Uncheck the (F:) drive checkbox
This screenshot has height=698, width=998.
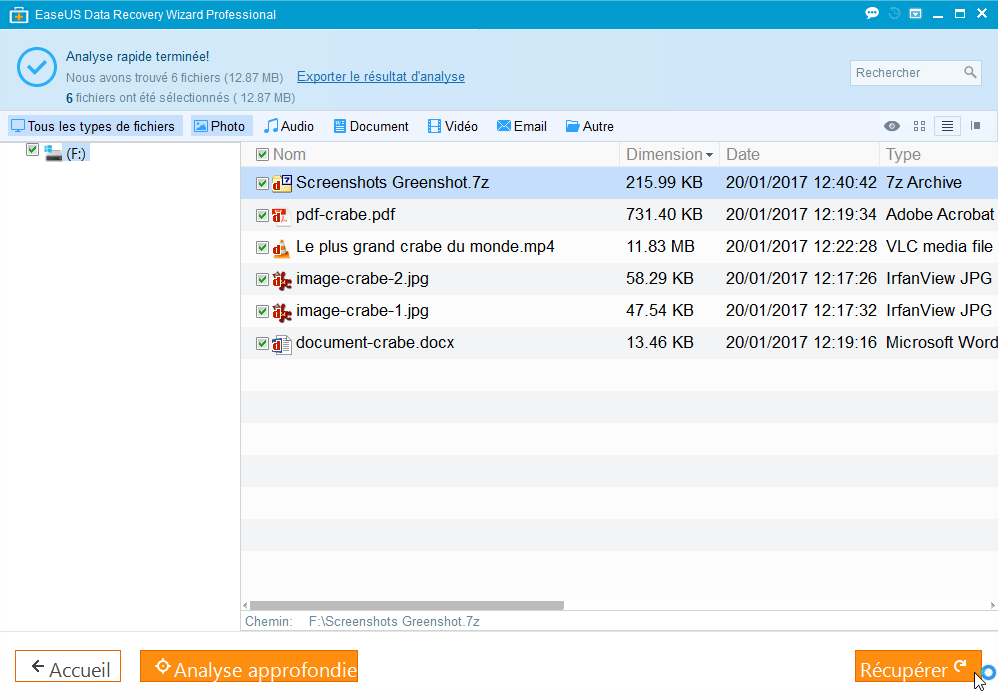[32, 150]
